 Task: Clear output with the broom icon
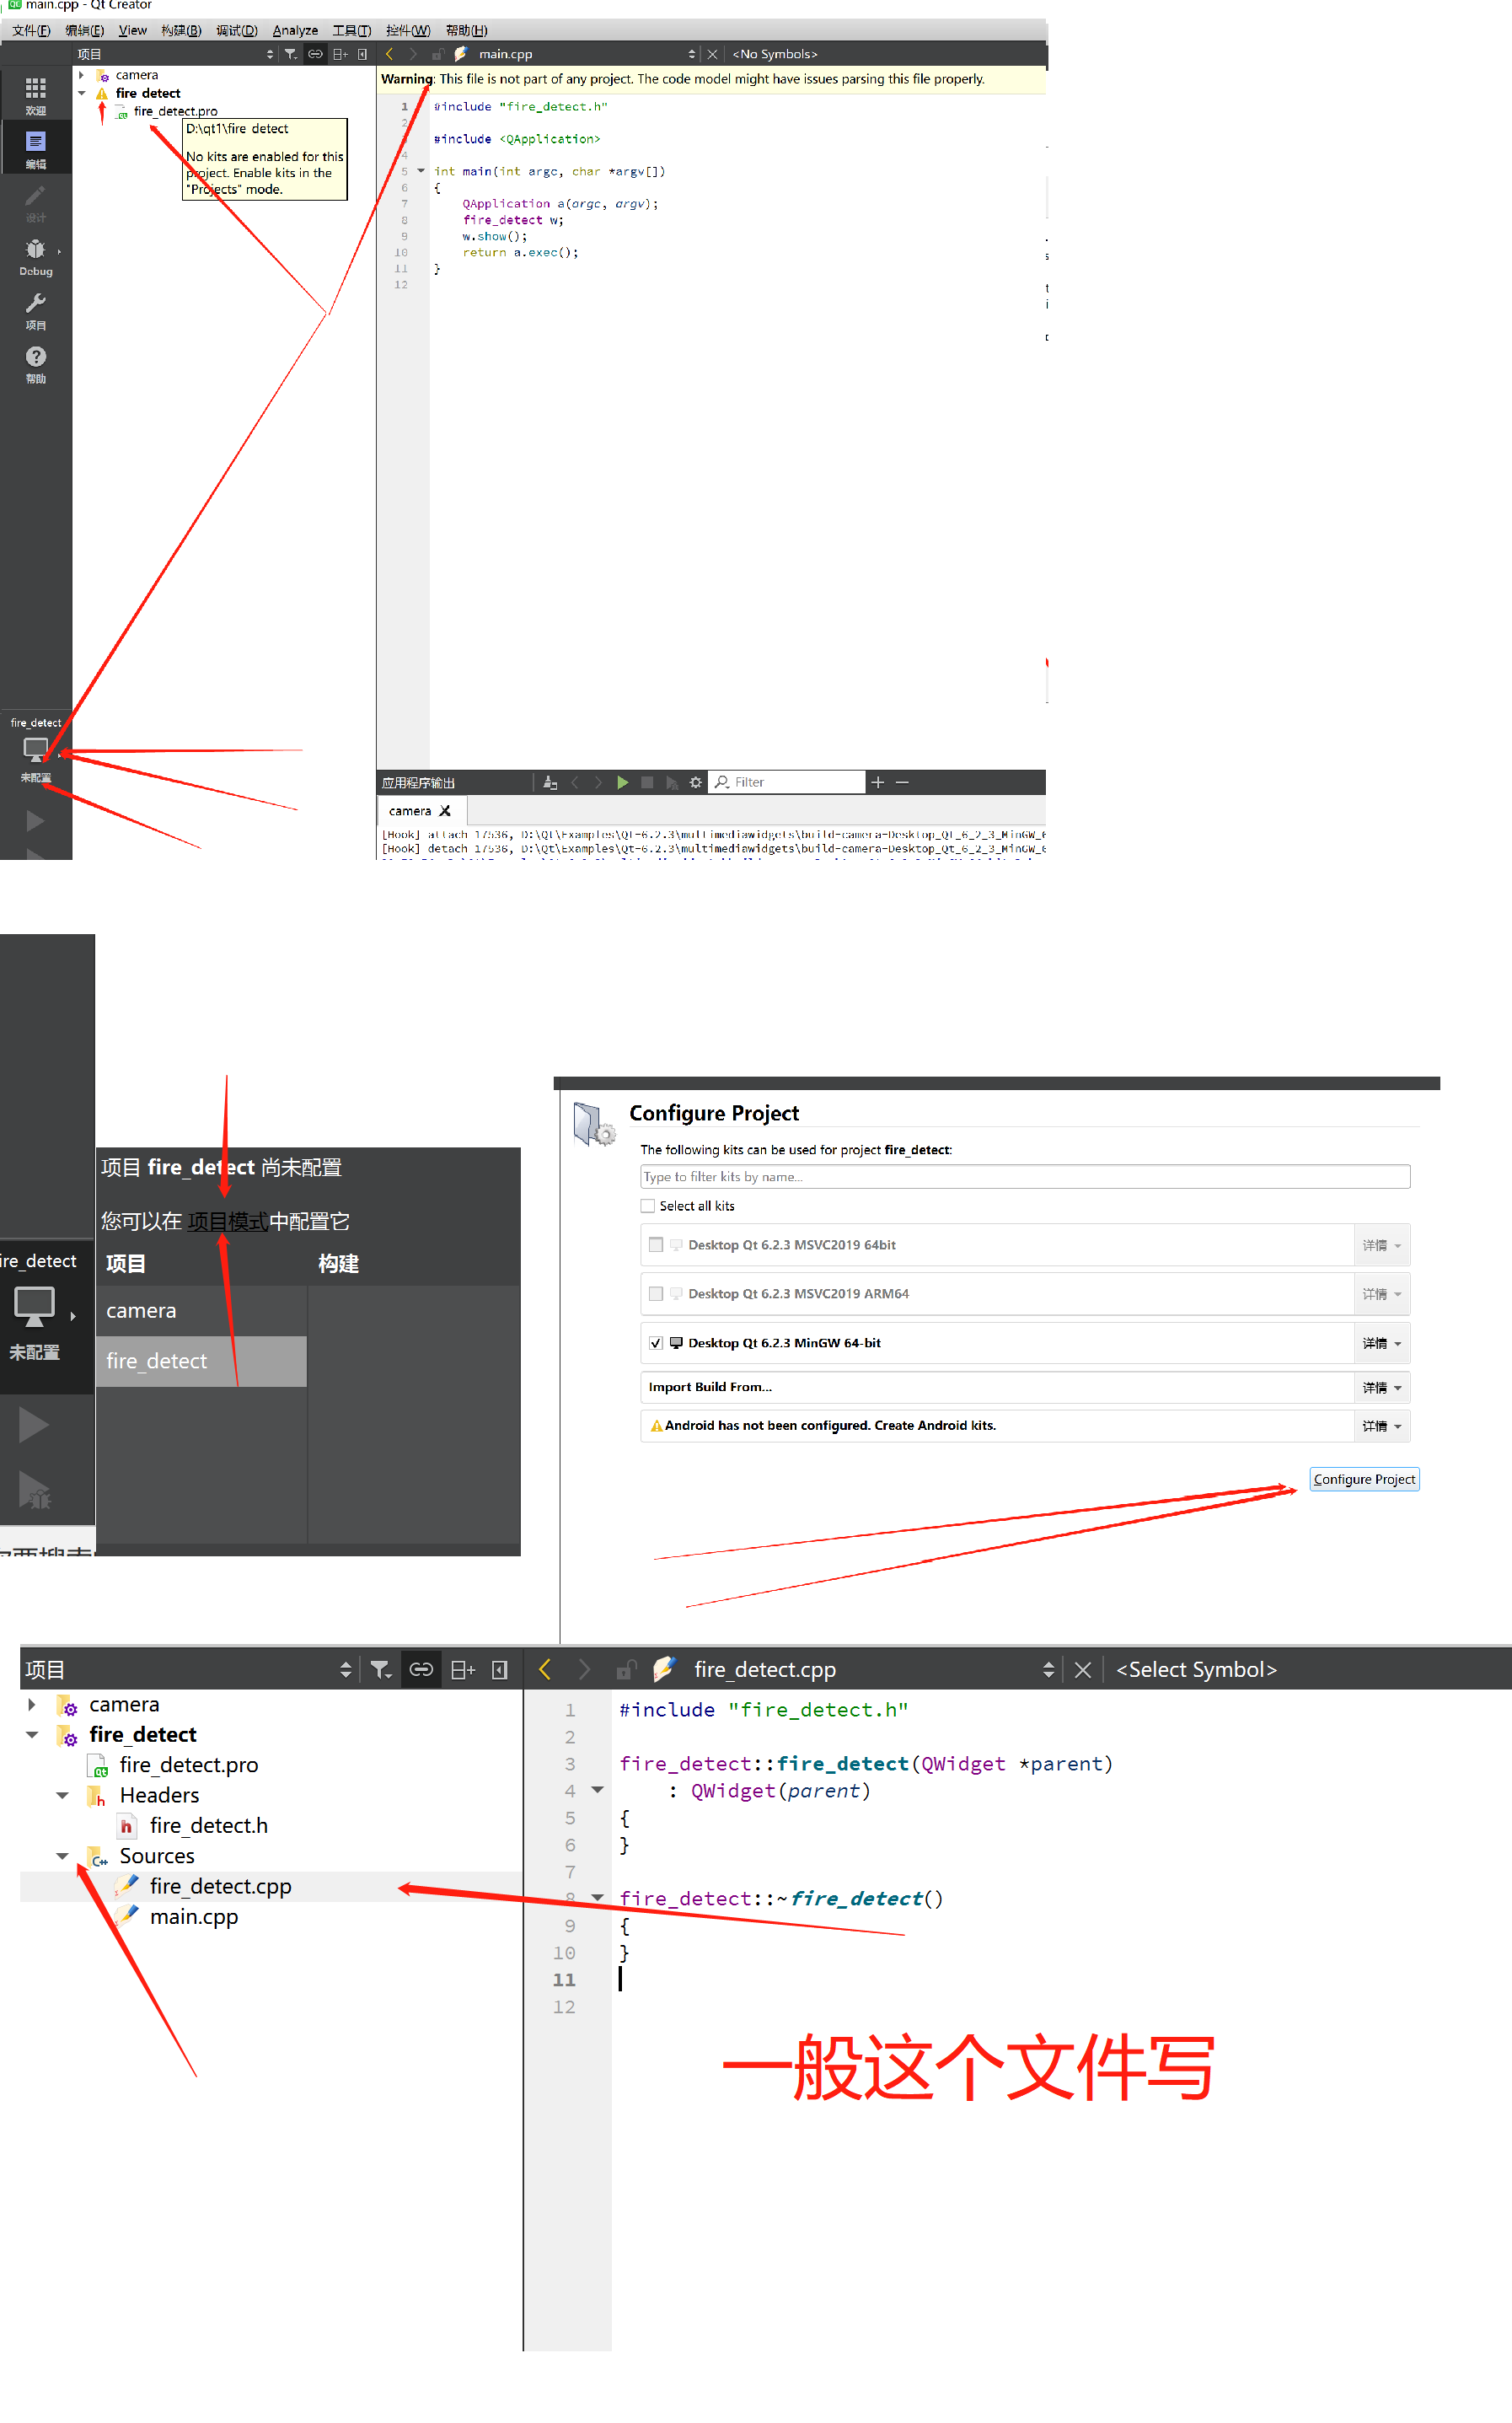[x=549, y=782]
